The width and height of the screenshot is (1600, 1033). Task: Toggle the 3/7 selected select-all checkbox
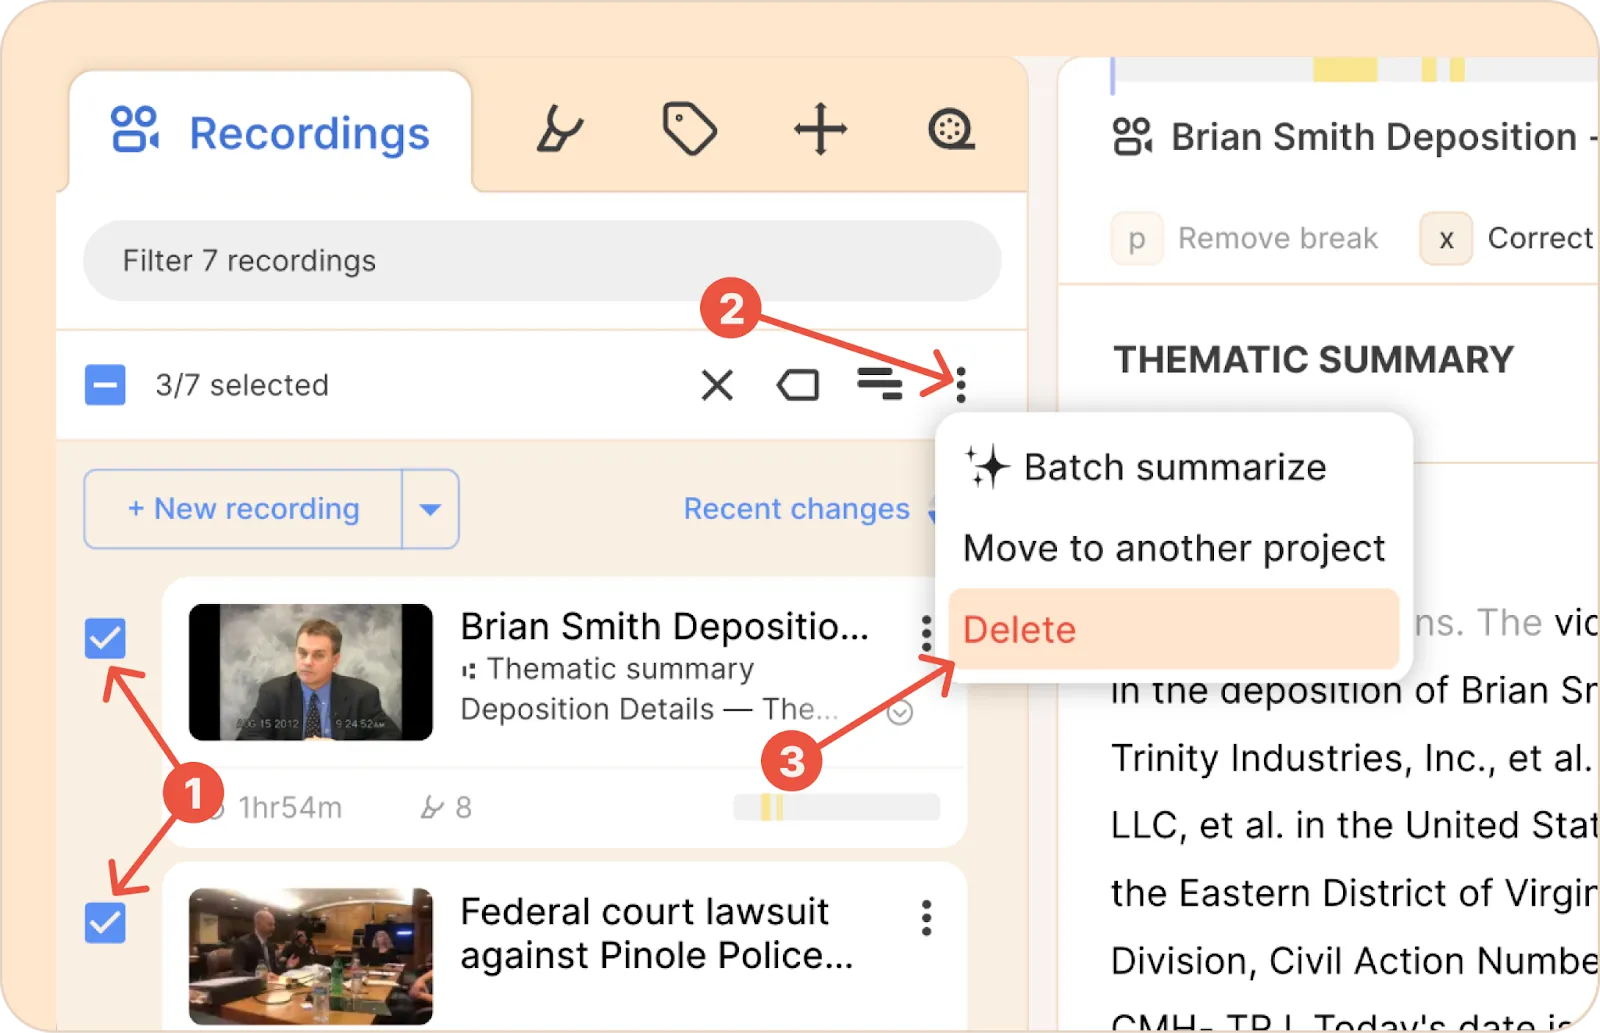pyautogui.click(x=105, y=385)
